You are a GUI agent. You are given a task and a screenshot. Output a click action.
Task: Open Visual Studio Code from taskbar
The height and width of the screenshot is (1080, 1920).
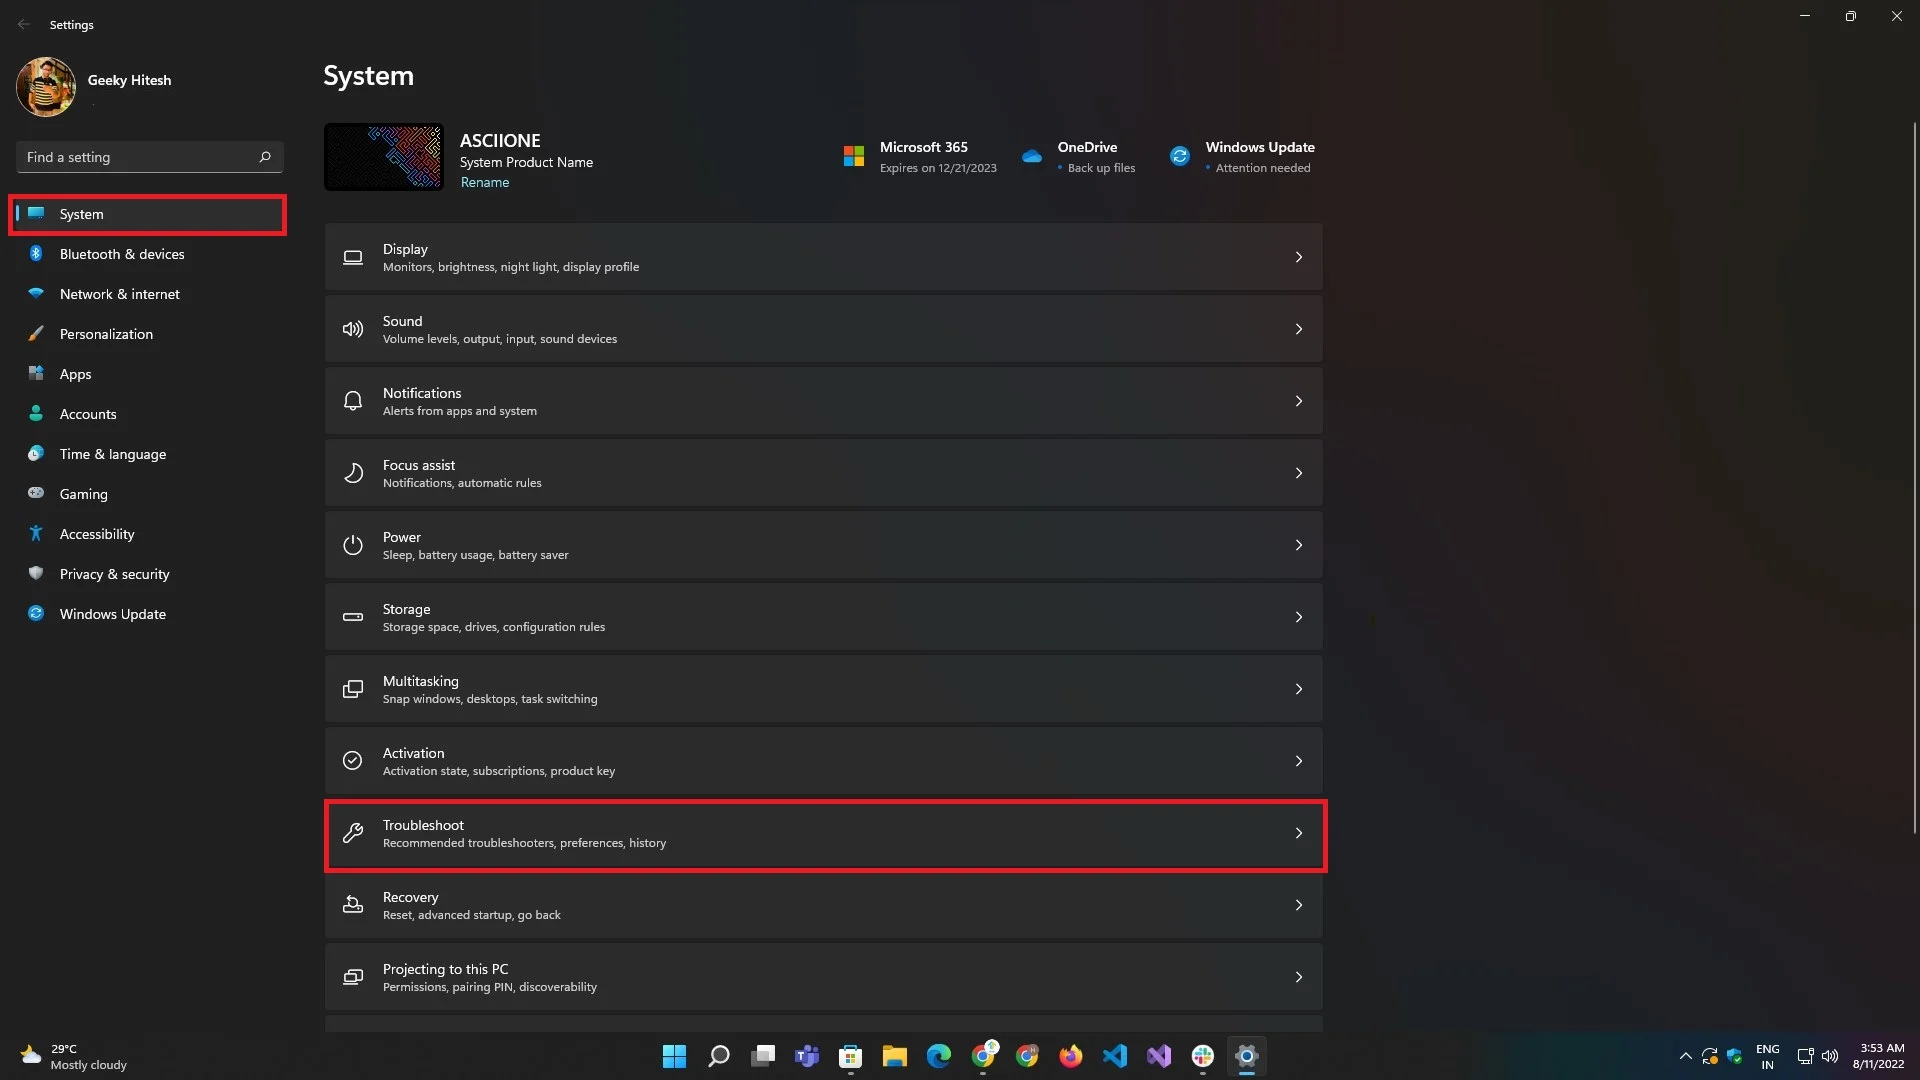pos(1115,1056)
